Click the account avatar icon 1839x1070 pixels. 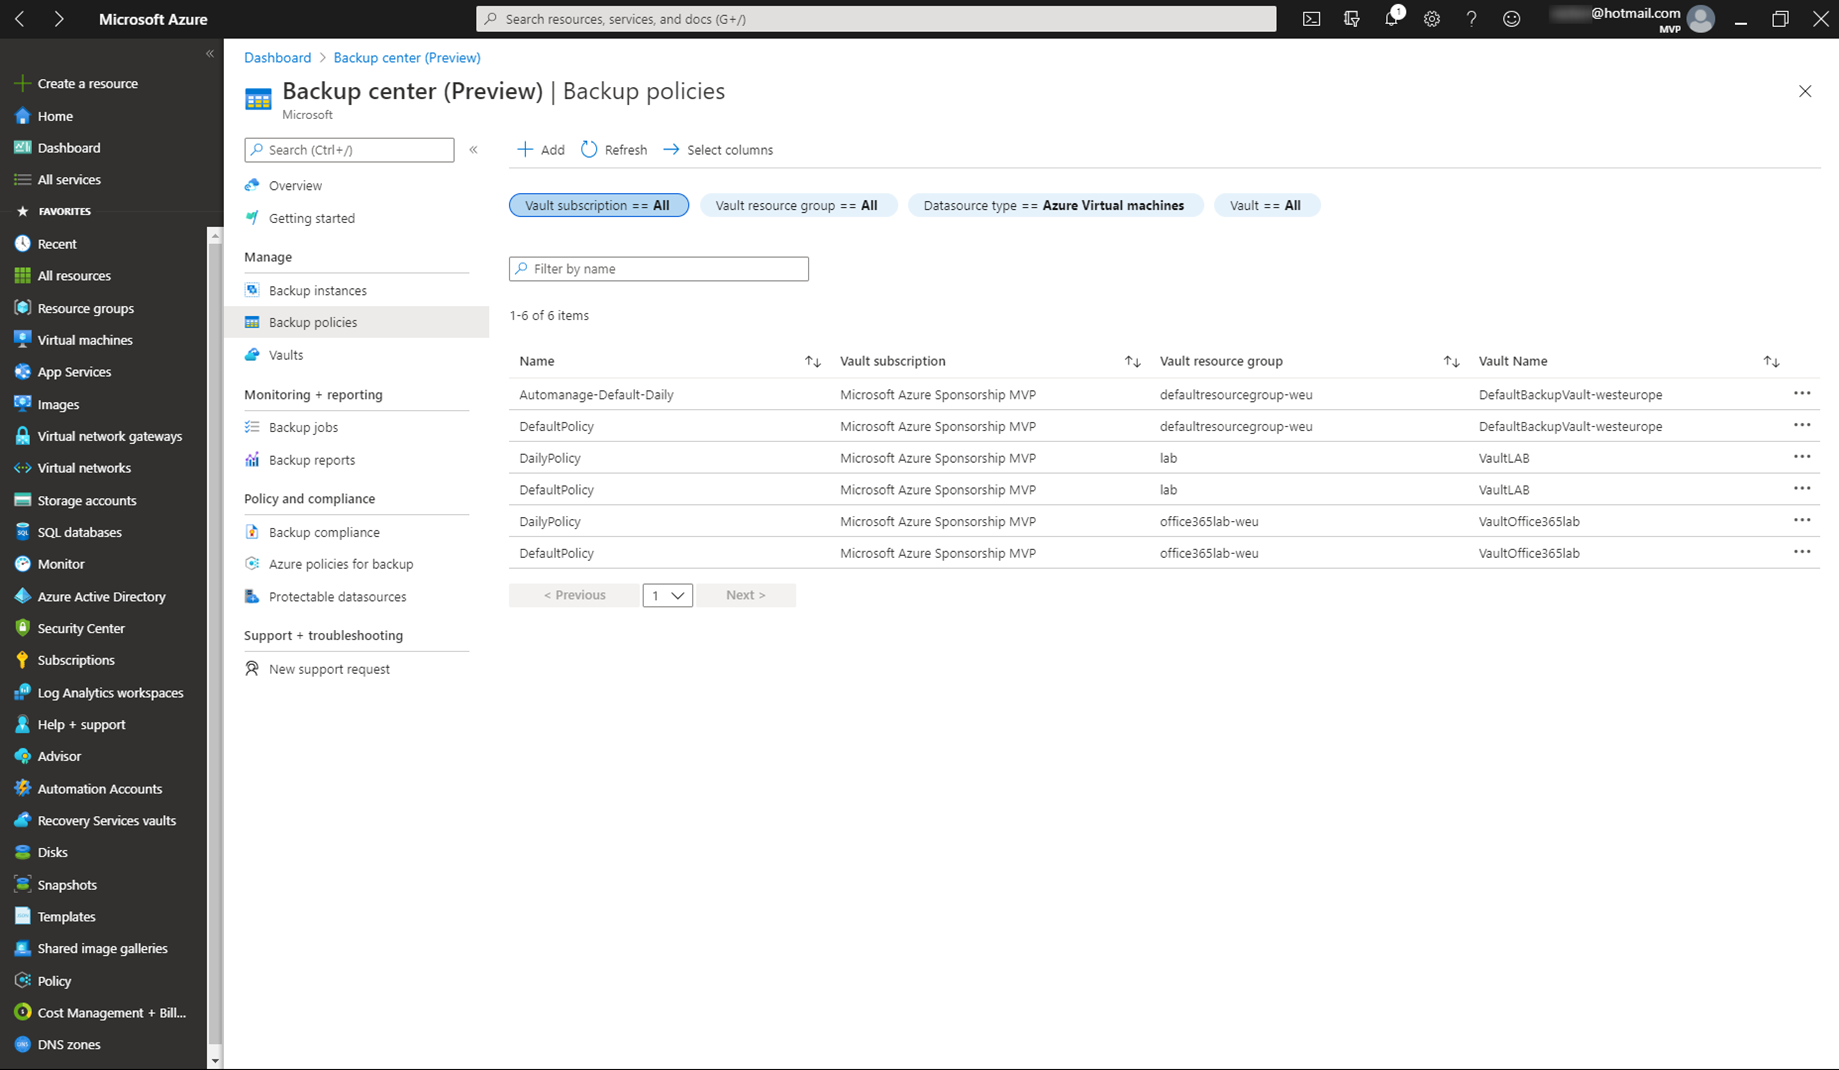tap(1700, 19)
